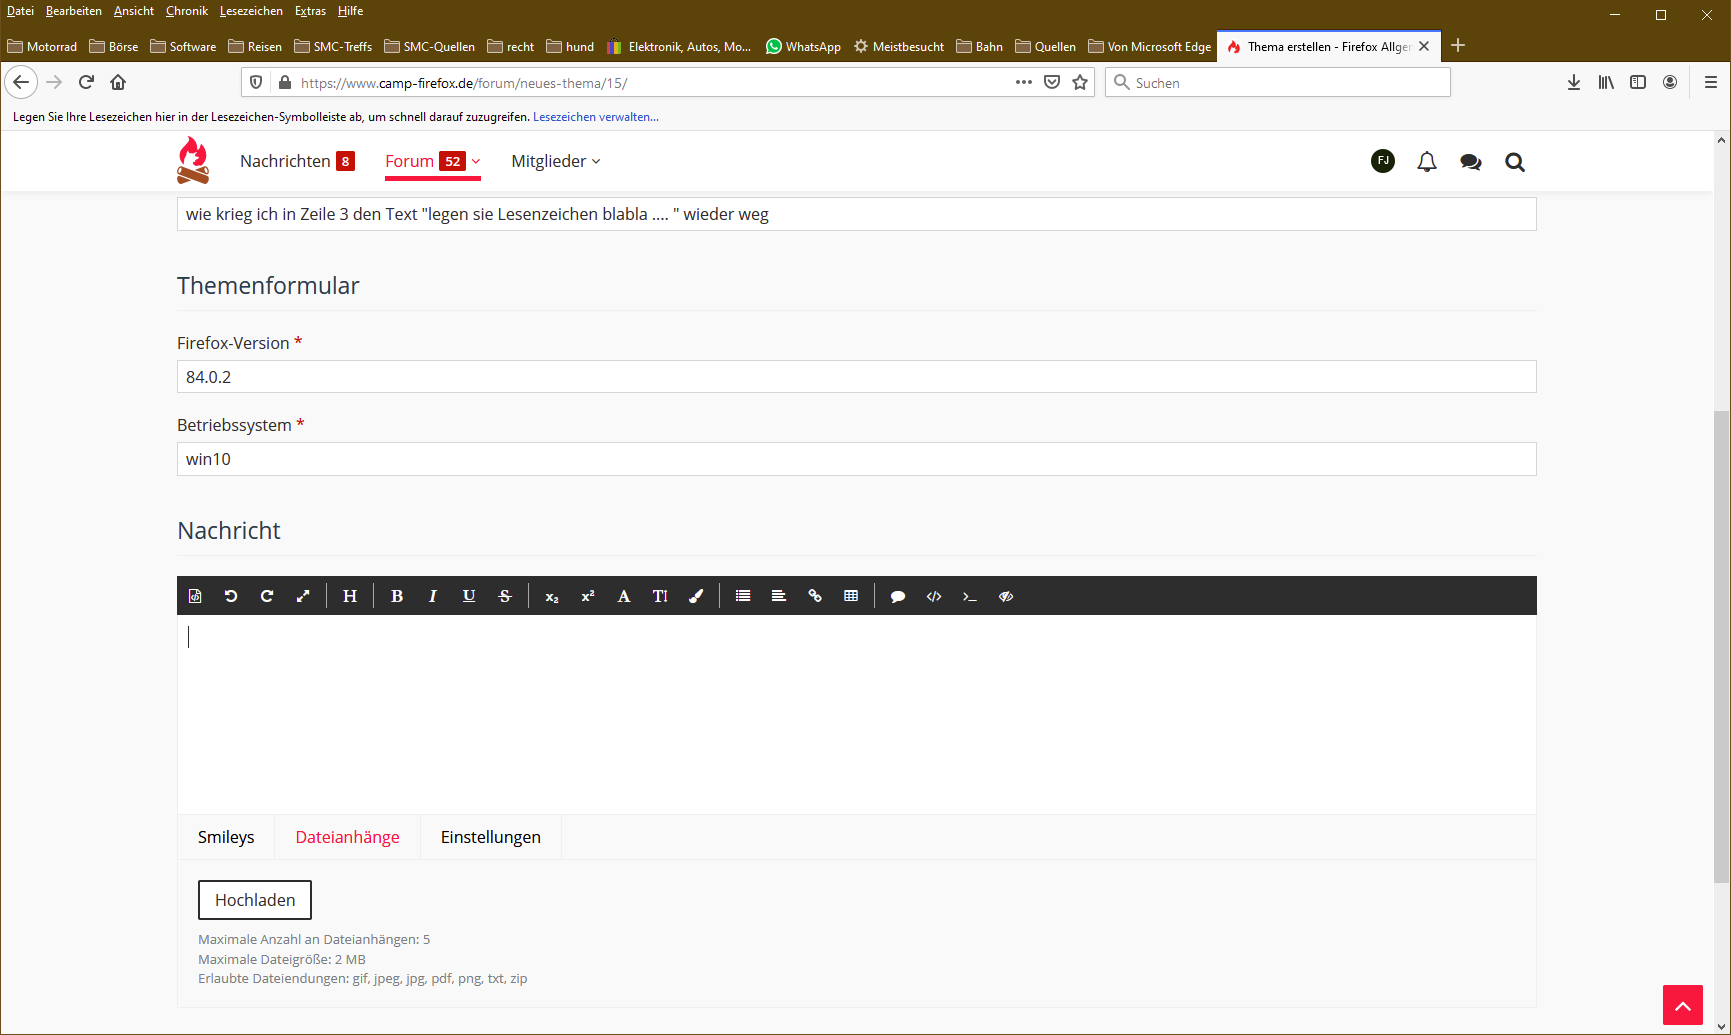Bookmark this page with the star
The width and height of the screenshot is (1731, 1035).
click(1080, 82)
